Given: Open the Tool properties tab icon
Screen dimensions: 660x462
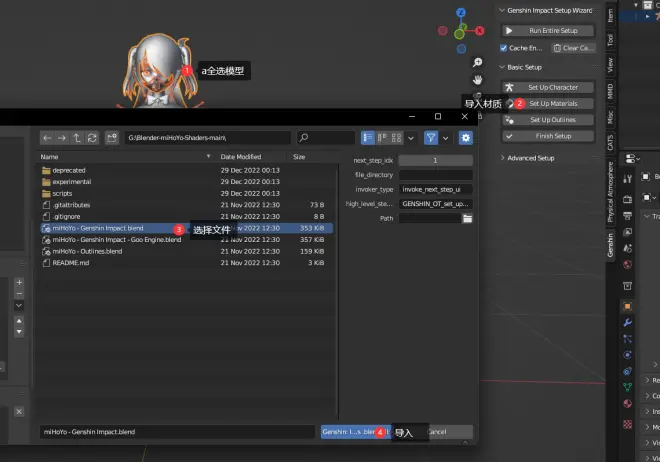Looking at the screenshot, I should 628,178.
